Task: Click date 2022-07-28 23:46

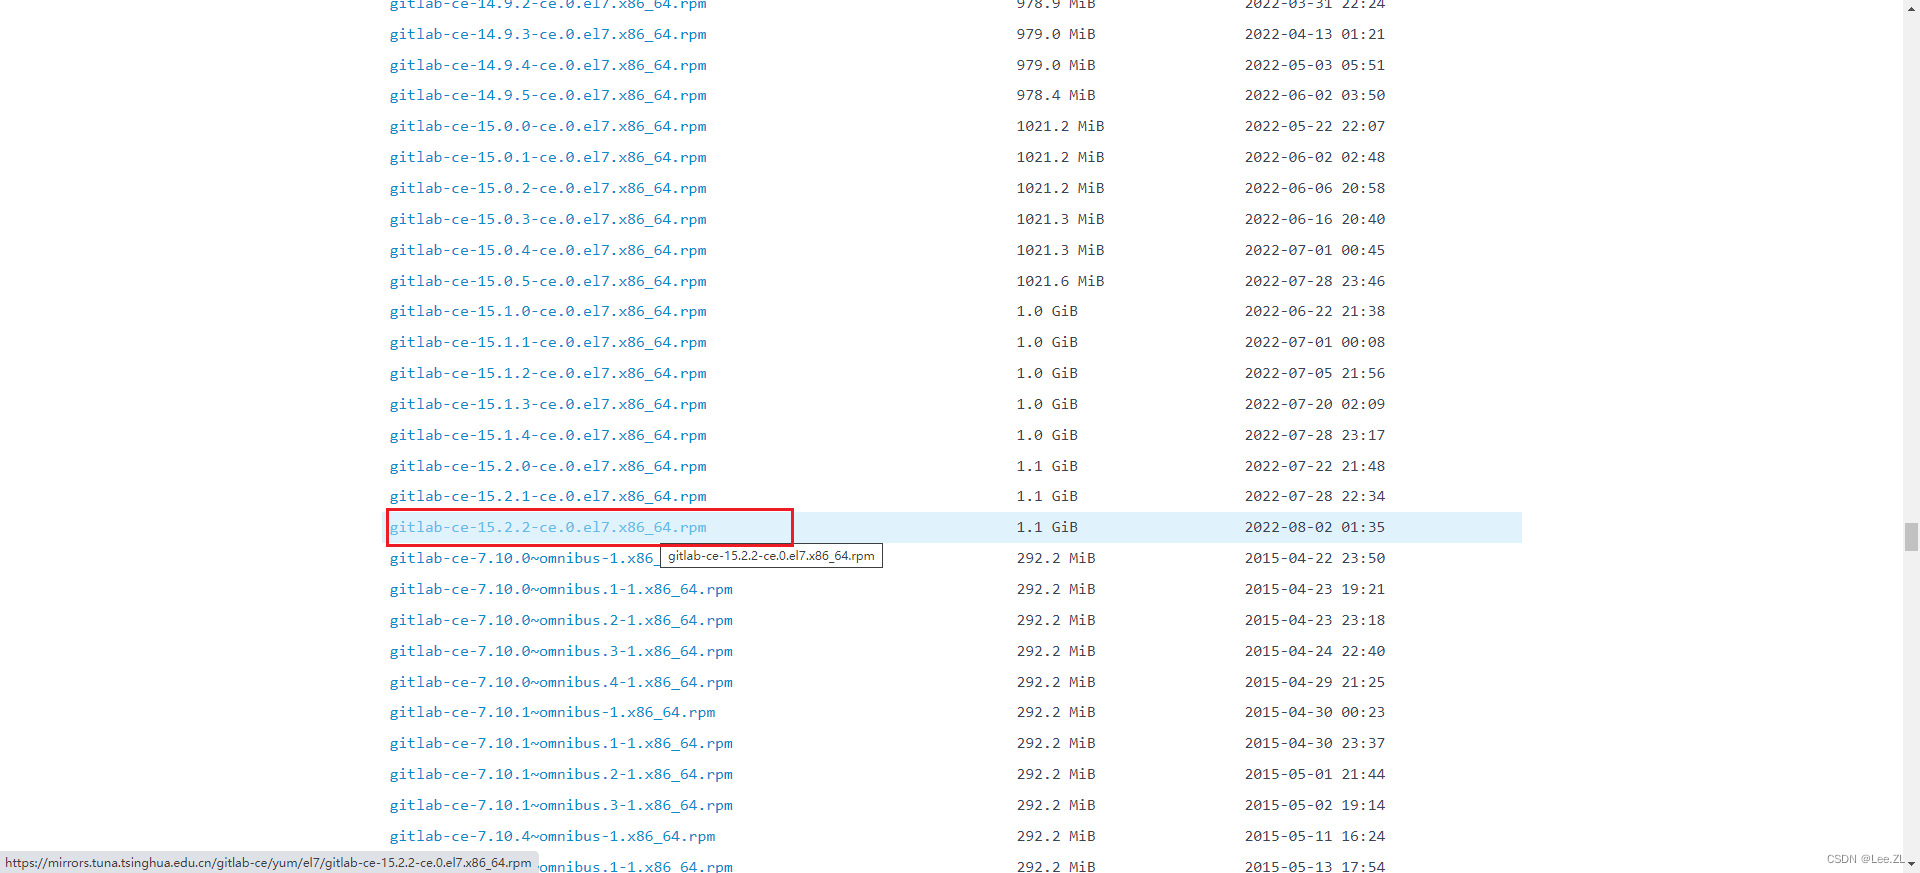Action: (x=1315, y=281)
